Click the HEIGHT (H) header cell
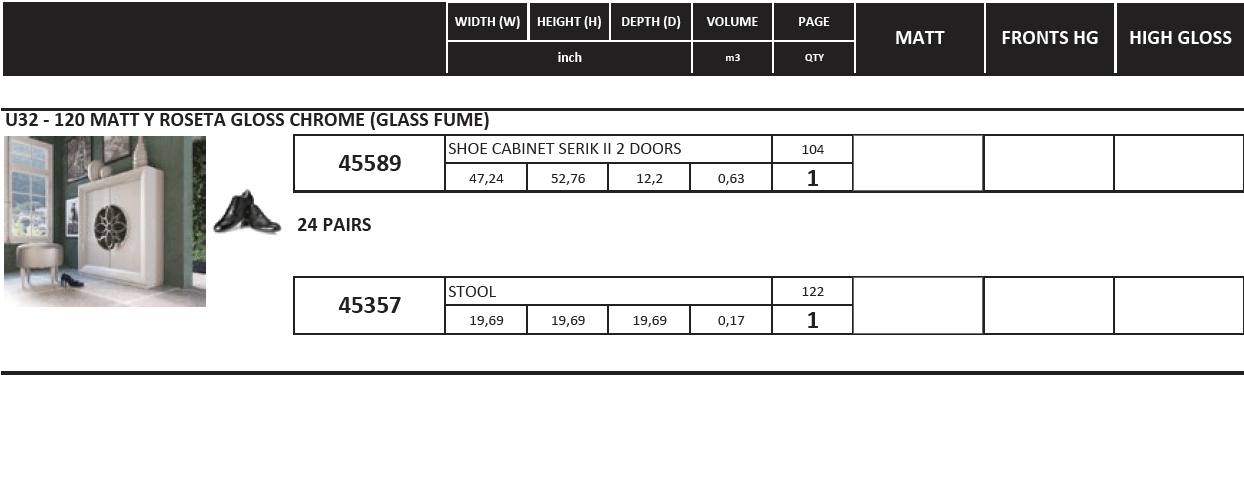The height and width of the screenshot is (480, 1244). point(569,22)
